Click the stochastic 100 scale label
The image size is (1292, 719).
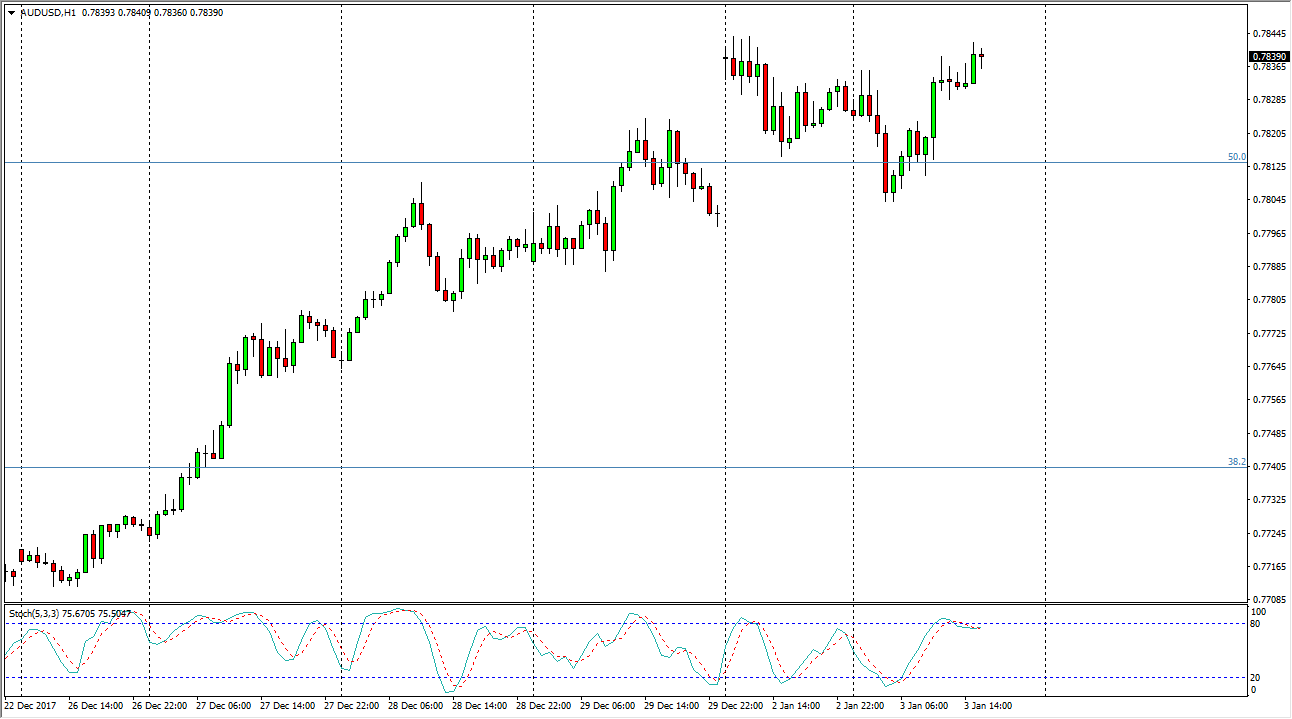coord(1259,611)
